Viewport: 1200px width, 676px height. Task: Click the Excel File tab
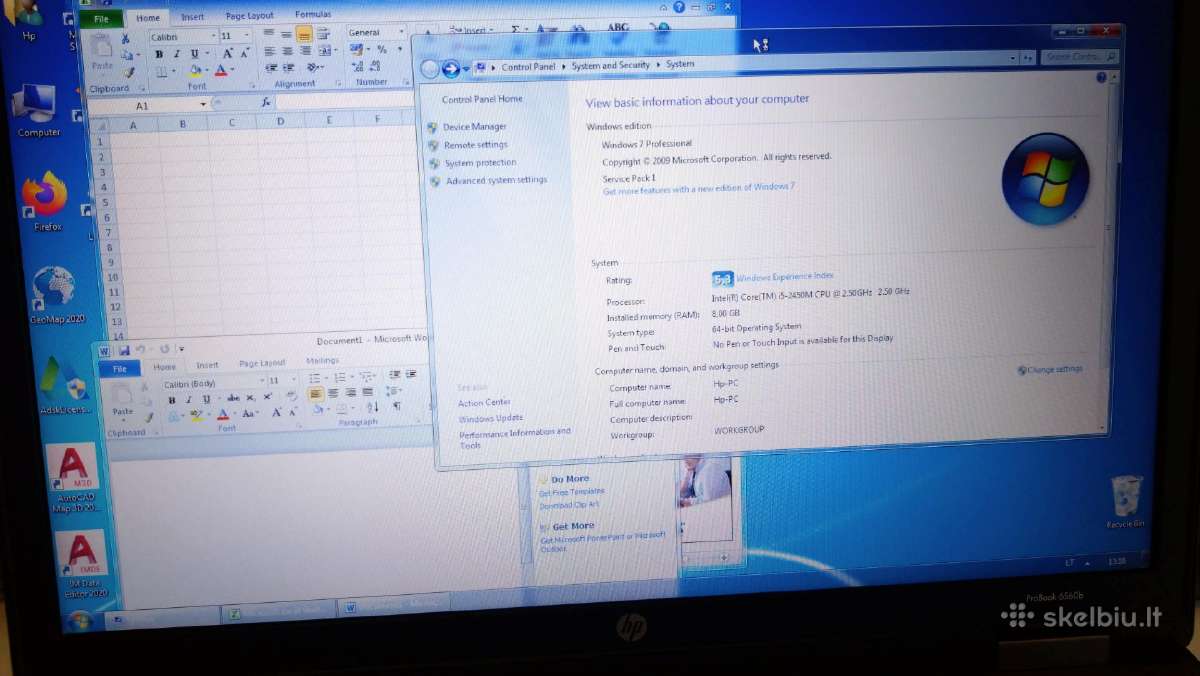101,18
